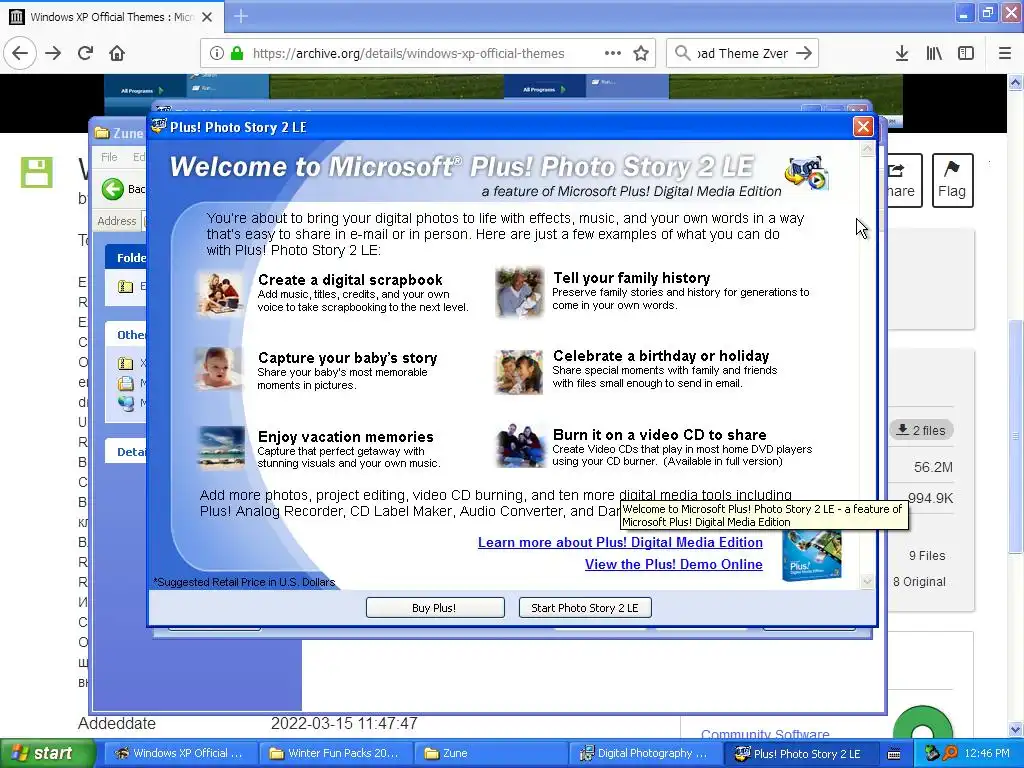Click the system tray clock 12:46 PM
The width and height of the screenshot is (1024, 768).
click(x=987, y=754)
